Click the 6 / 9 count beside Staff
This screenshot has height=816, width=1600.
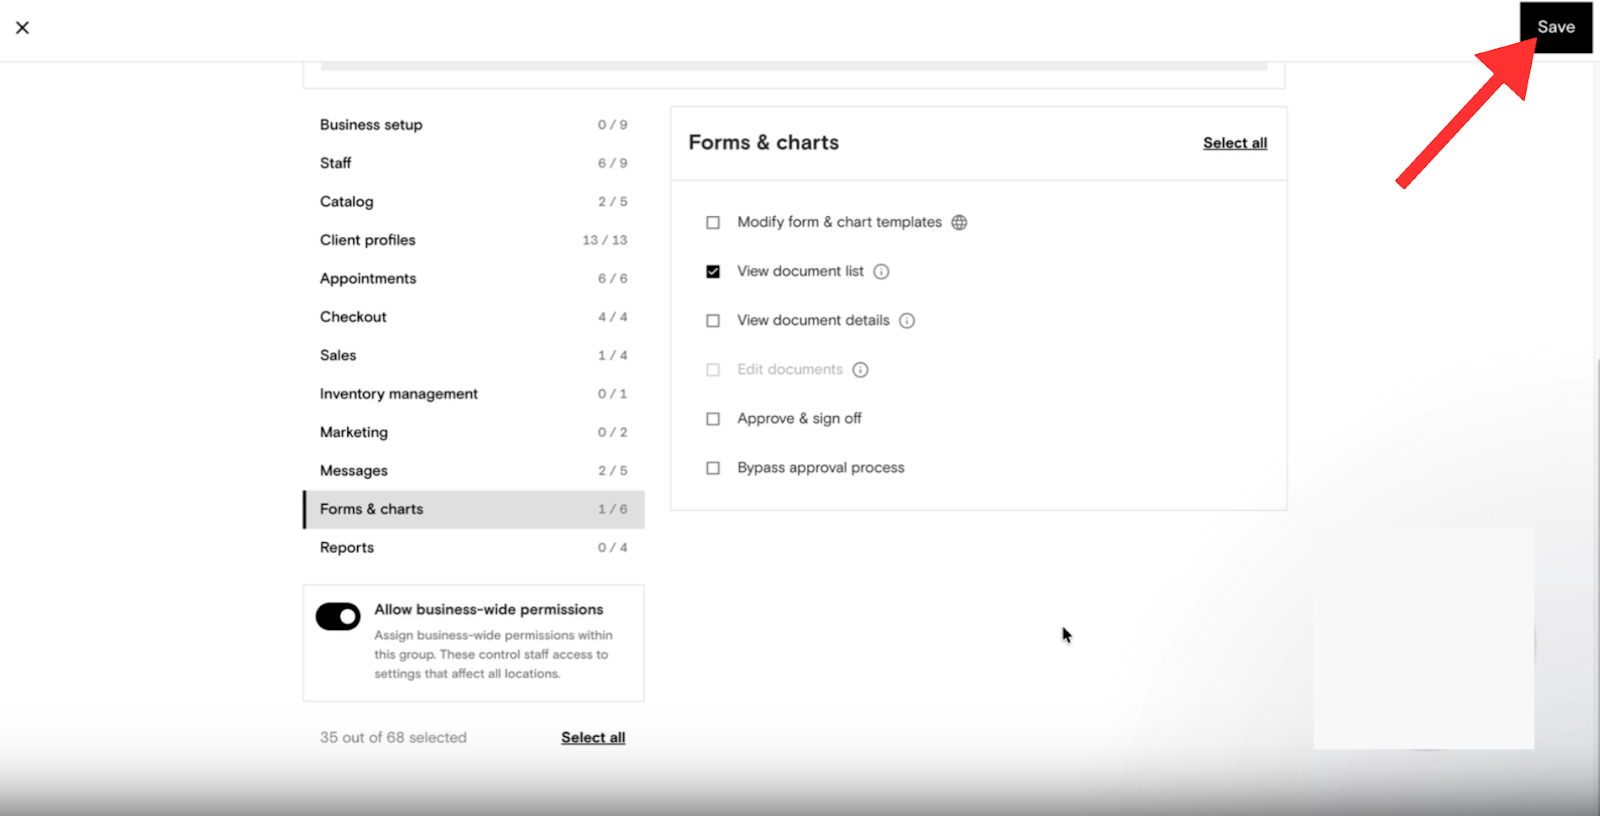pyautogui.click(x=612, y=163)
